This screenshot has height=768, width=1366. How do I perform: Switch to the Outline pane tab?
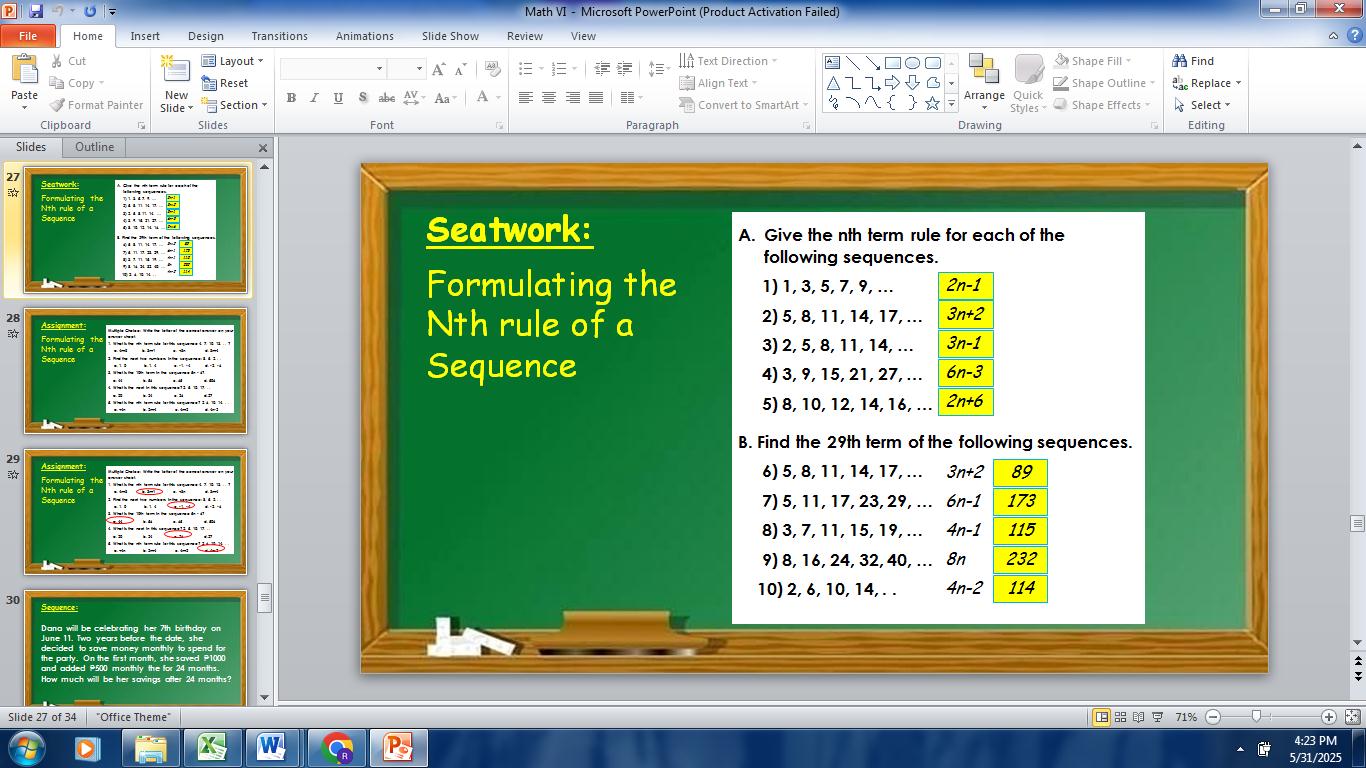[94, 147]
